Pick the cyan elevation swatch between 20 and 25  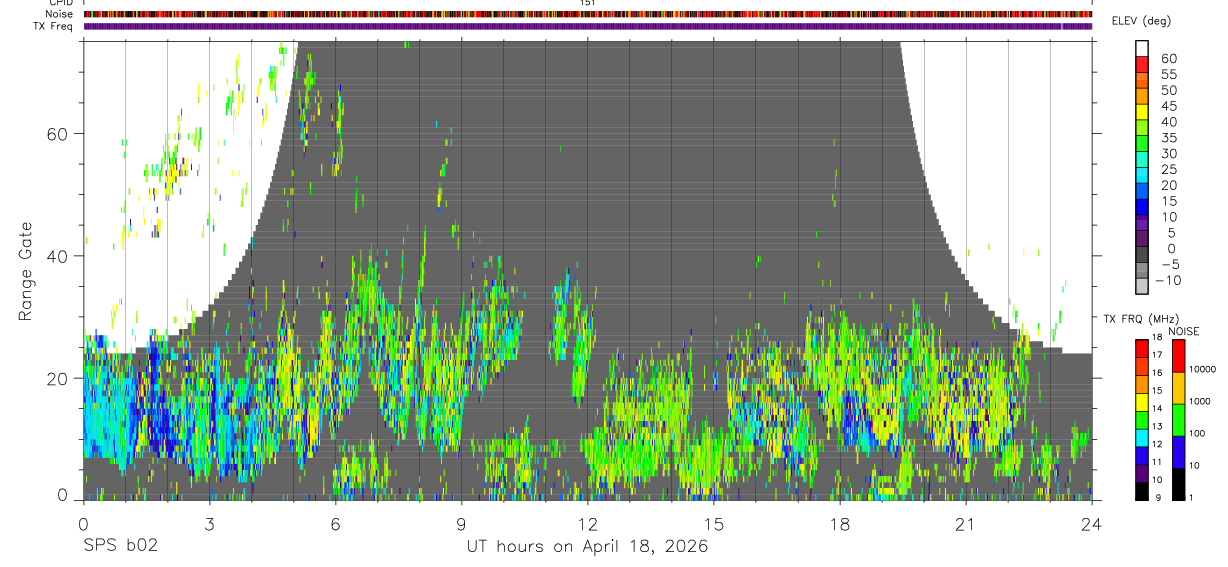click(x=1142, y=173)
